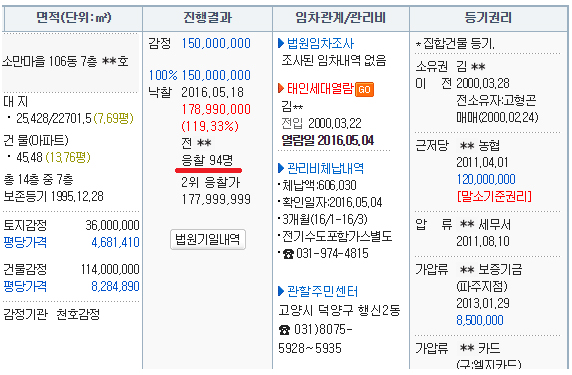Viewport: 572px width, 375px height.
Task: Select the 진행결과 column header
Action: [208, 18]
